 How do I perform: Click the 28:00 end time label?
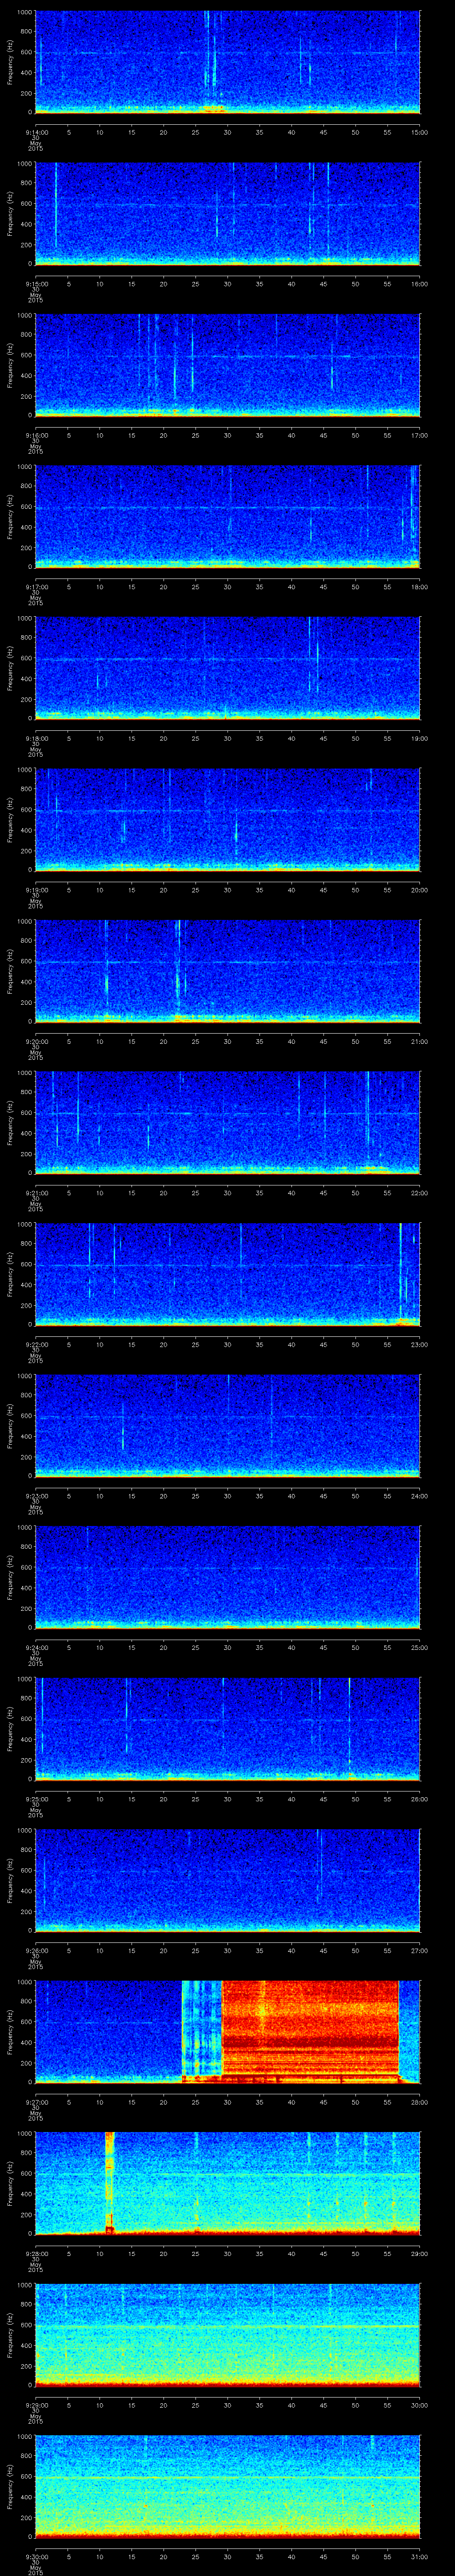pos(420,2101)
